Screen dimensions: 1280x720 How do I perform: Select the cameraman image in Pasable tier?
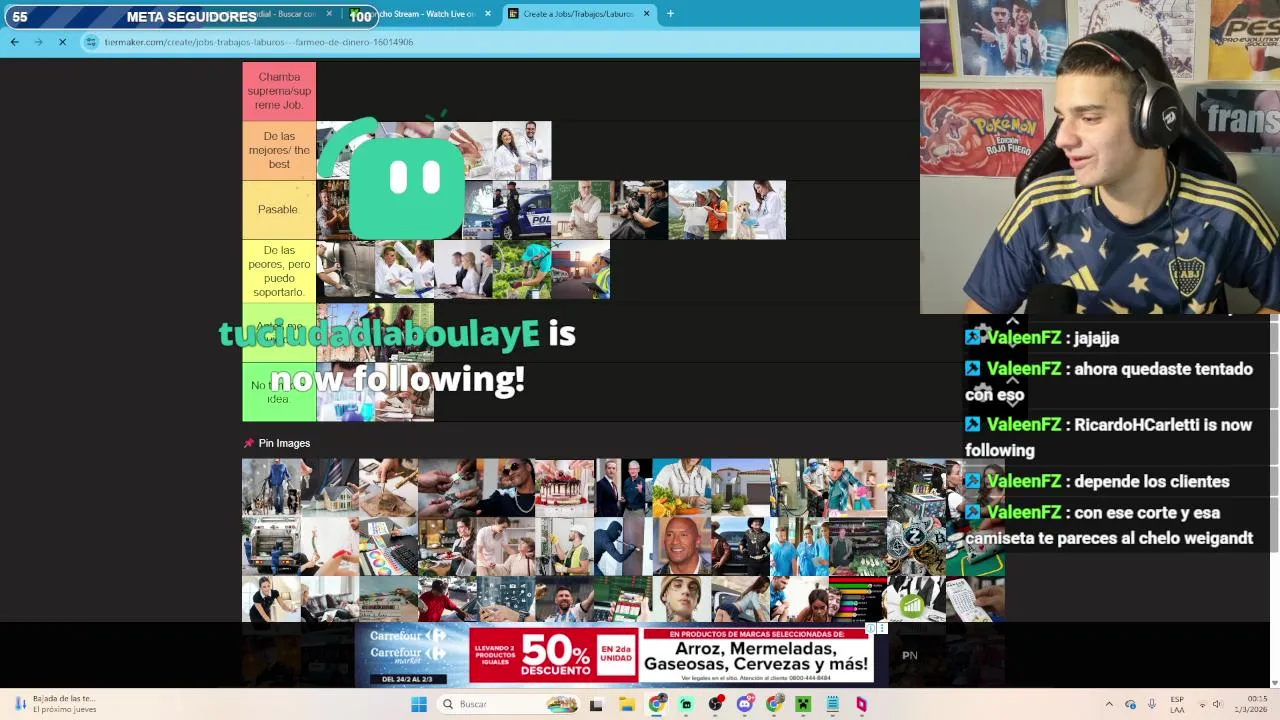pyautogui.click(x=639, y=210)
